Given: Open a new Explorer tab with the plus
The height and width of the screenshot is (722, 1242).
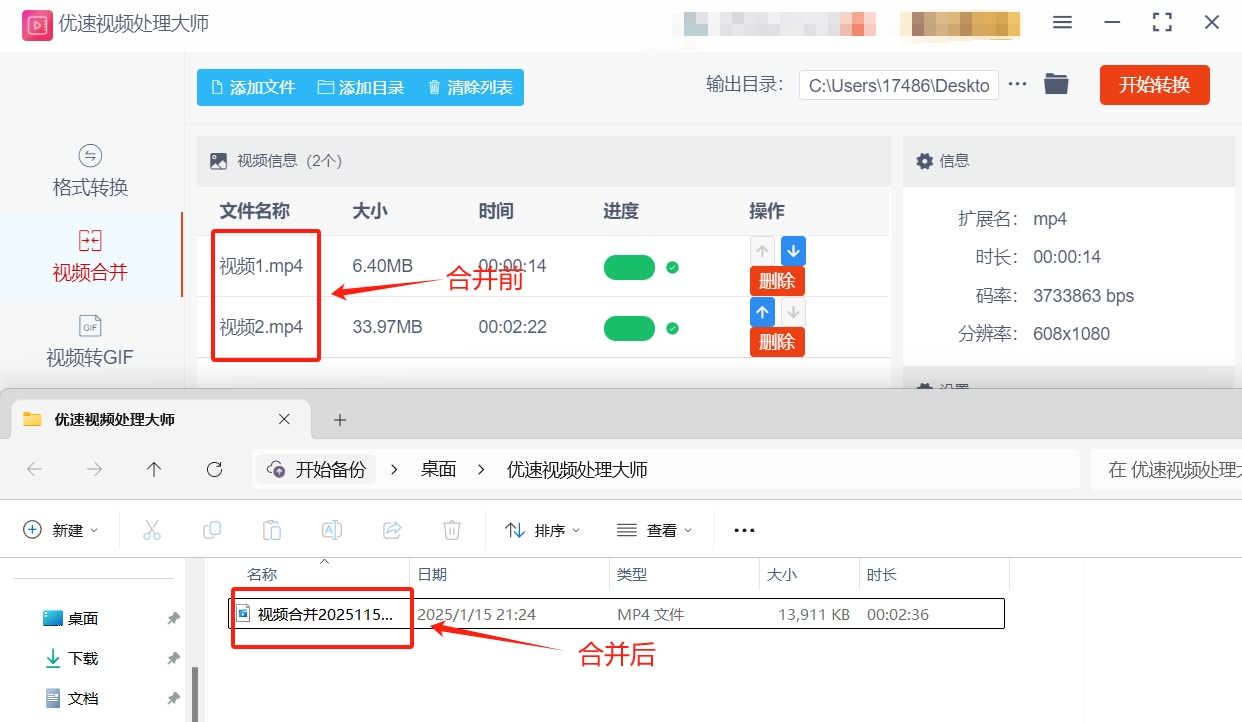Looking at the screenshot, I should [x=339, y=419].
